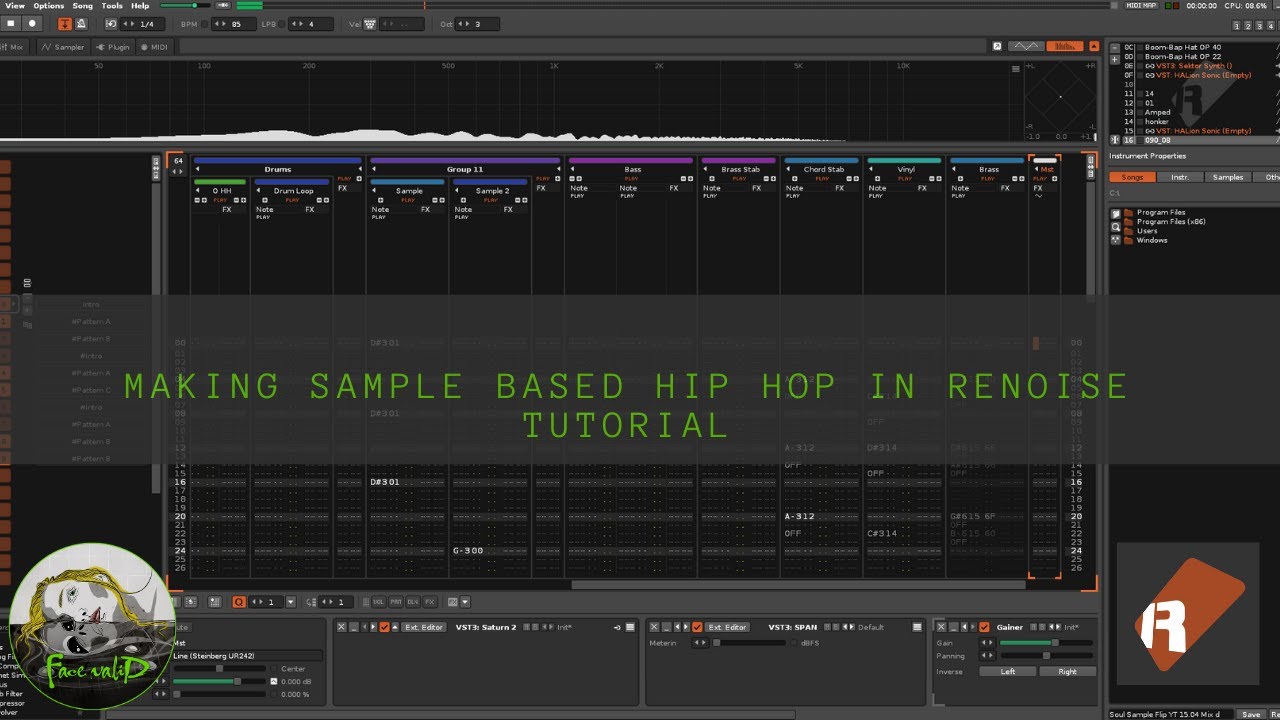Toggle the VOL column button

point(378,602)
